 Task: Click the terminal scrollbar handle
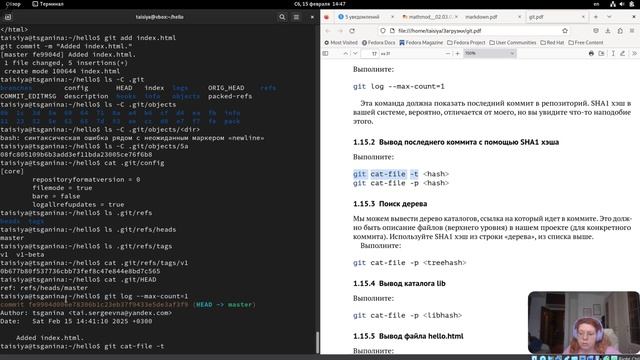coord(318,342)
